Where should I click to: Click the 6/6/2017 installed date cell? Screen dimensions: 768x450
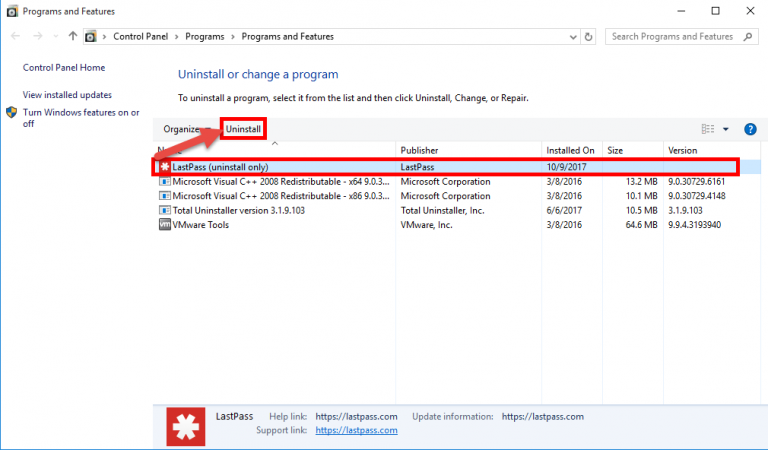tap(564, 211)
